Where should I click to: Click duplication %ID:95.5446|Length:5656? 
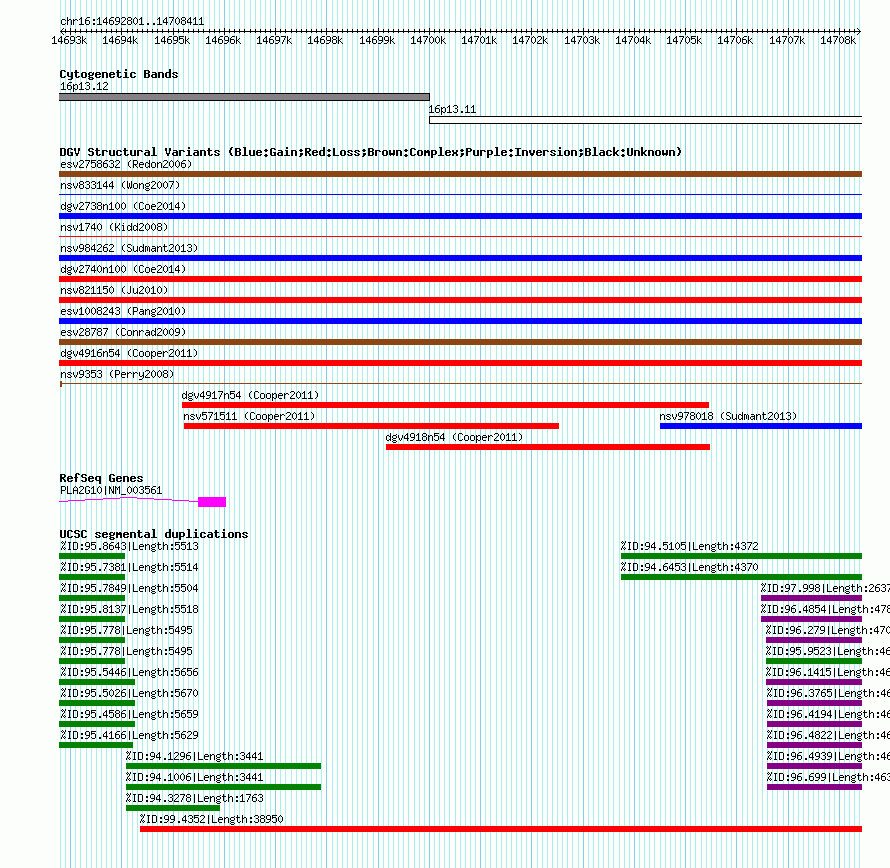(129, 672)
